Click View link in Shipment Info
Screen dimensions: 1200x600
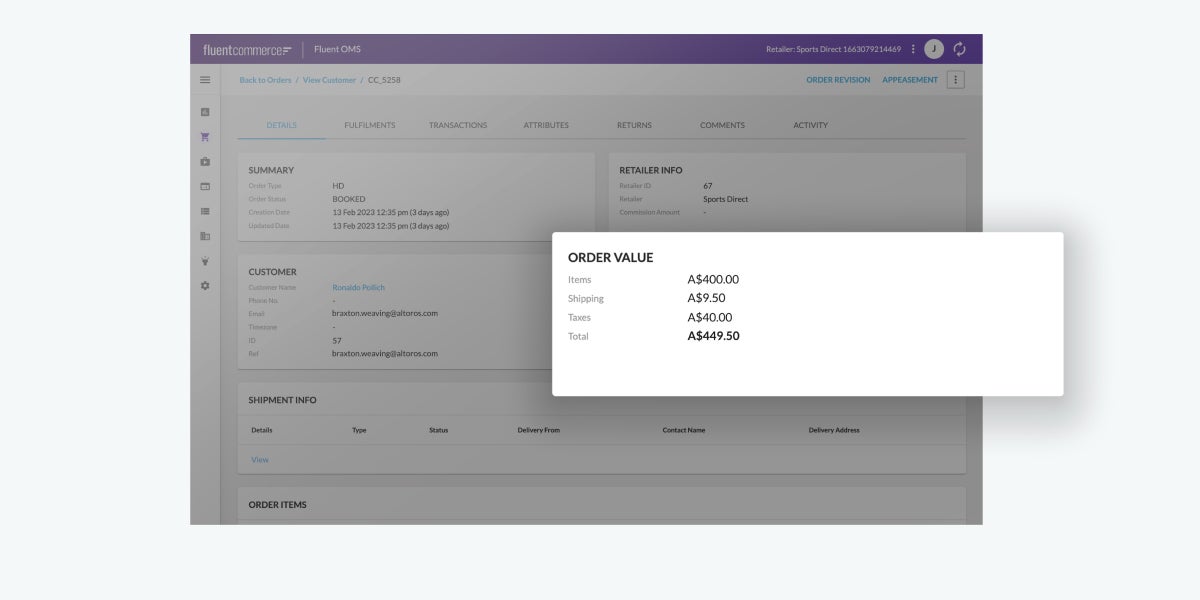[260, 460]
